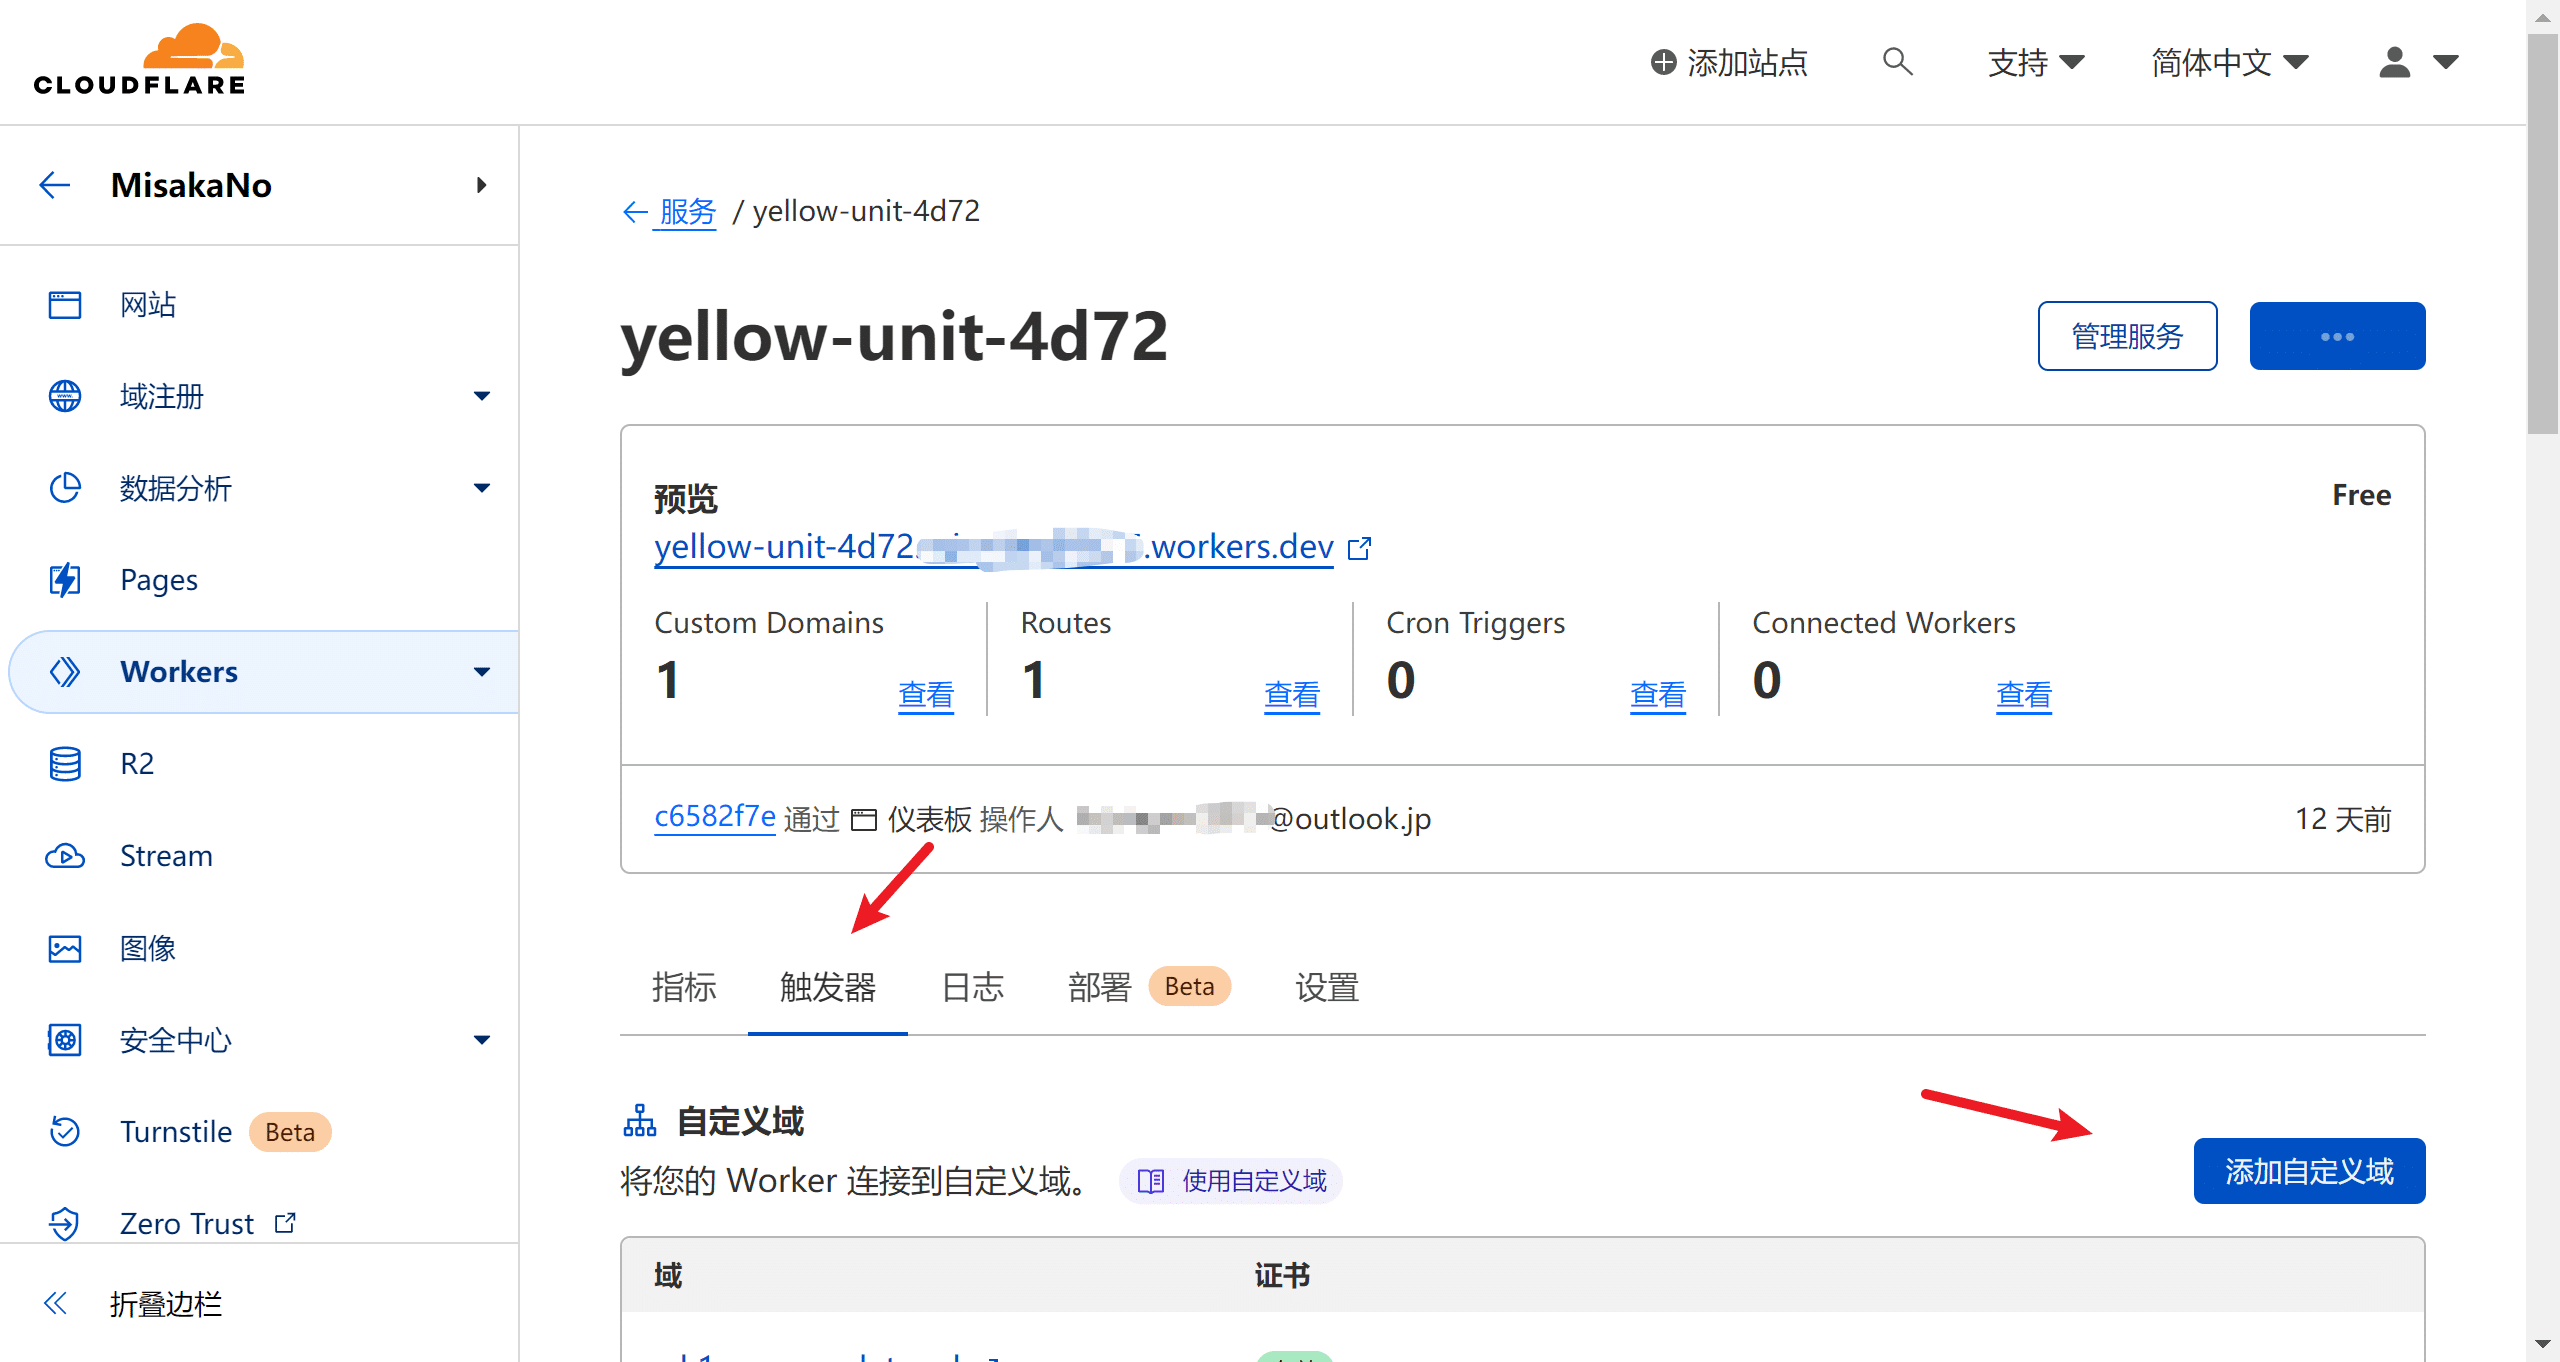Click the Turnstile icon in sidebar

click(x=65, y=1132)
